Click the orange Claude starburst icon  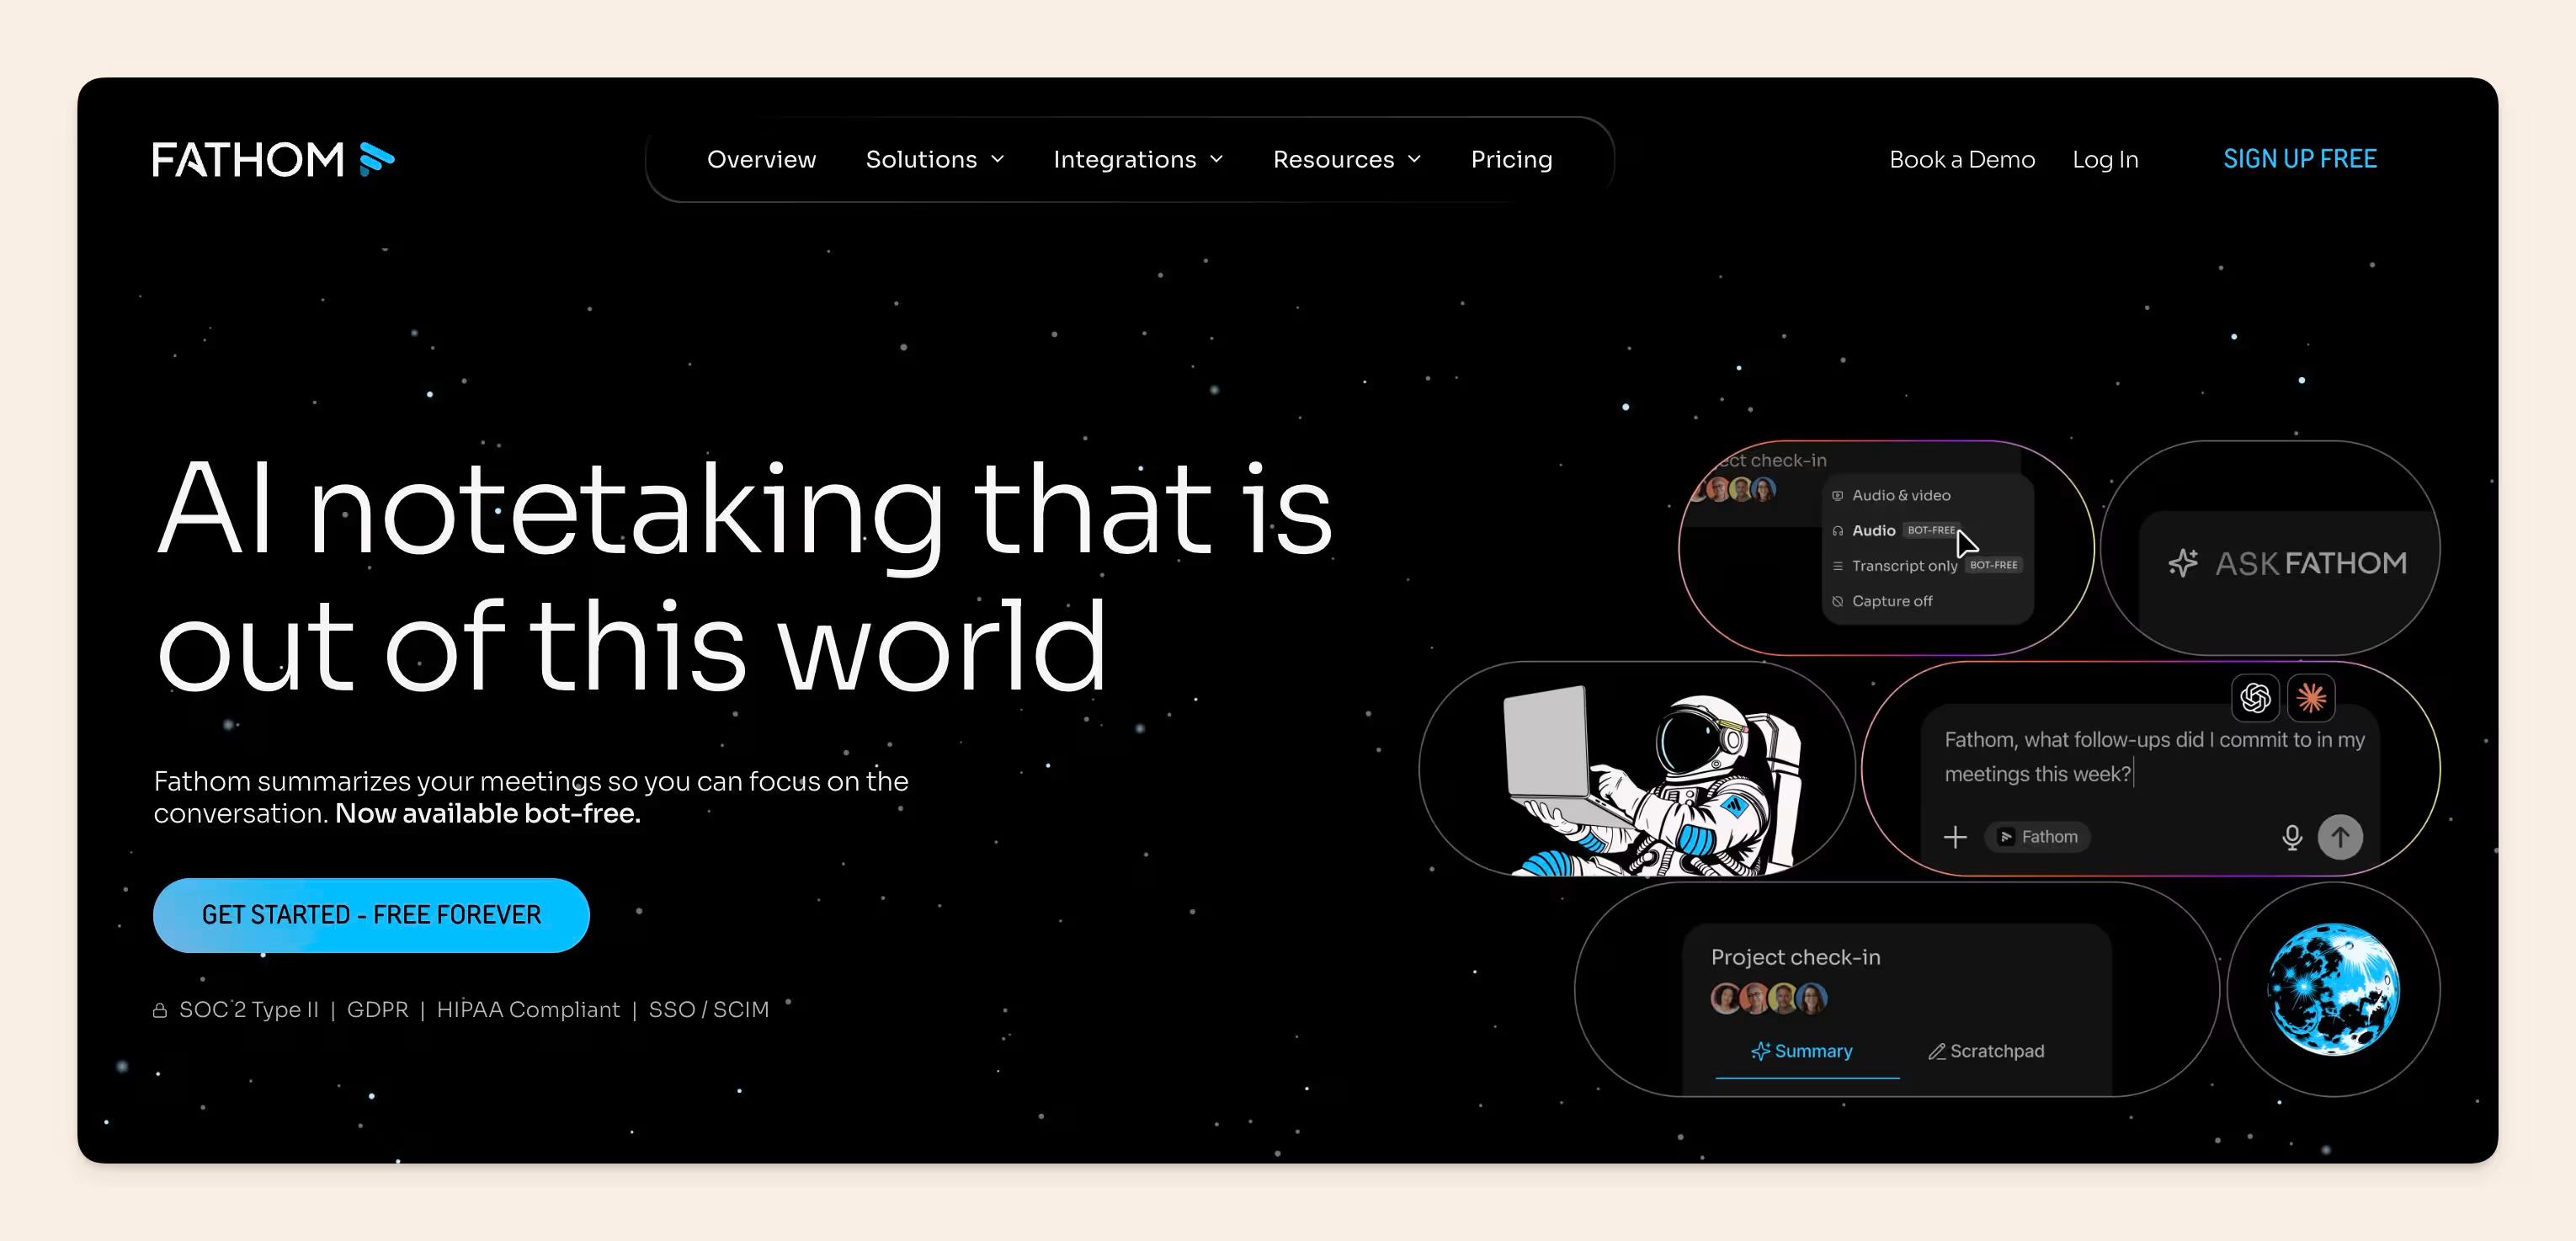point(2311,697)
